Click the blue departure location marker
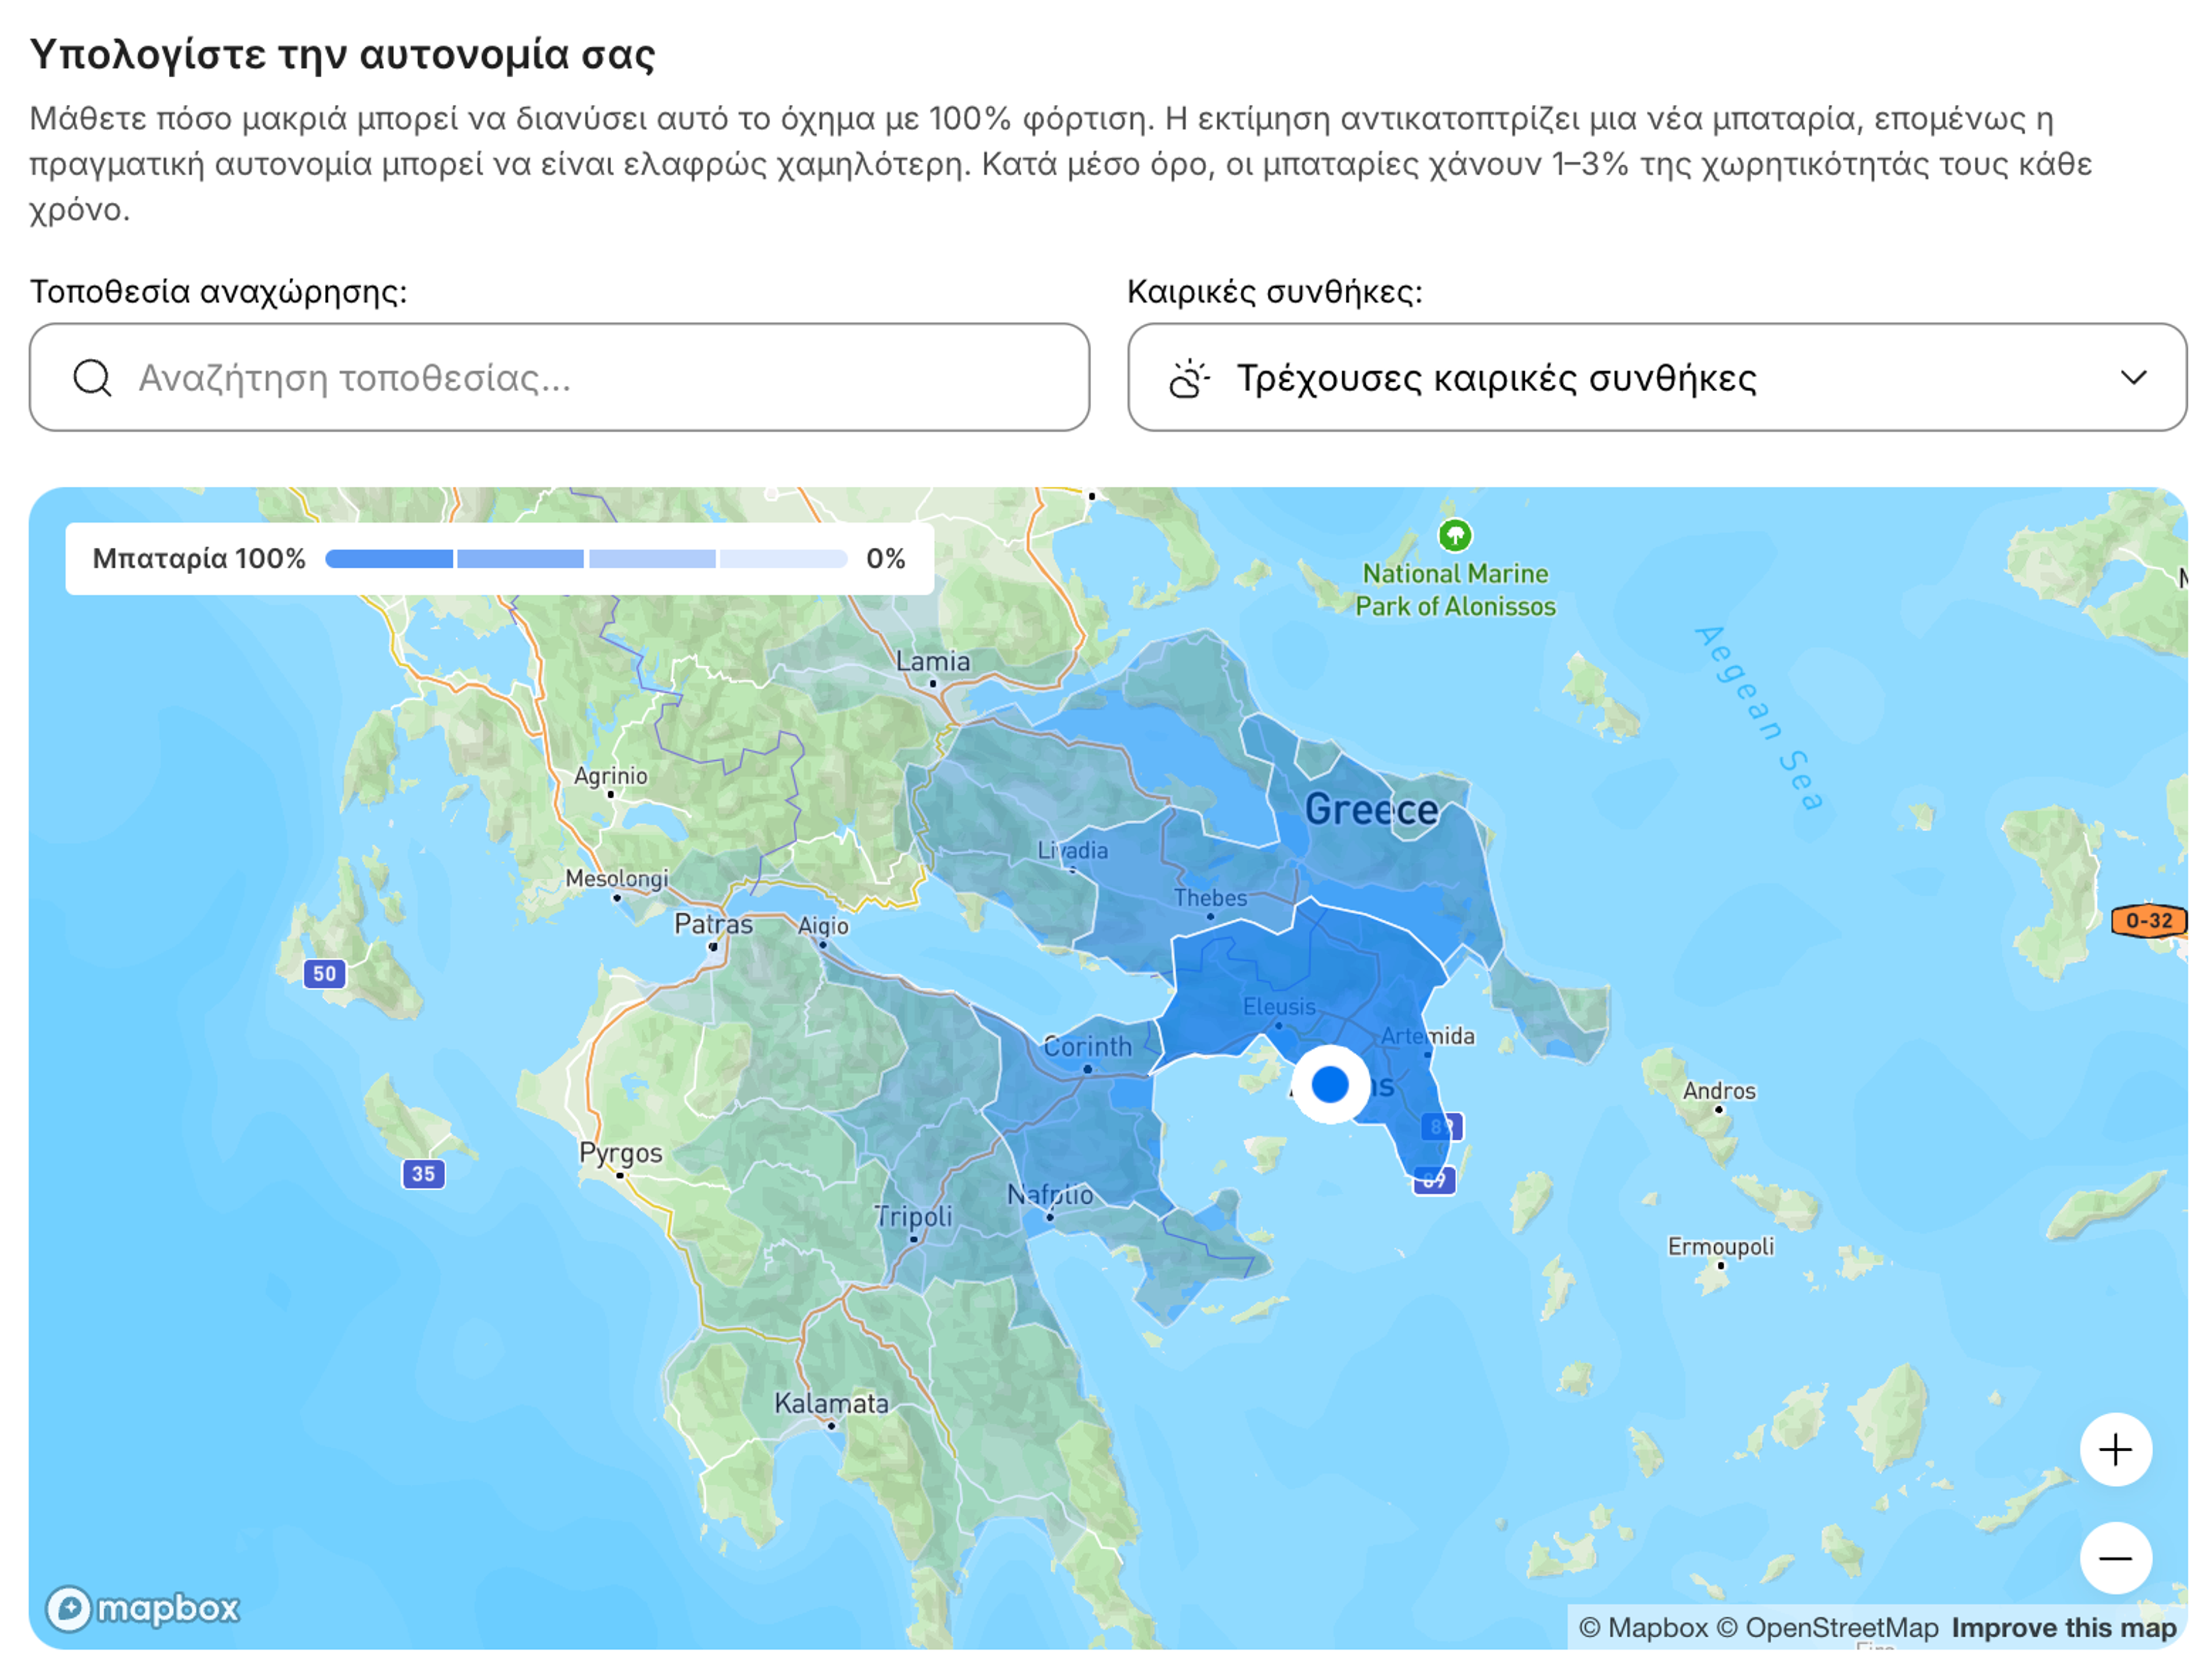Image resolution: width=2212 pixels, height=1669 pixels. (1330, 1084)
